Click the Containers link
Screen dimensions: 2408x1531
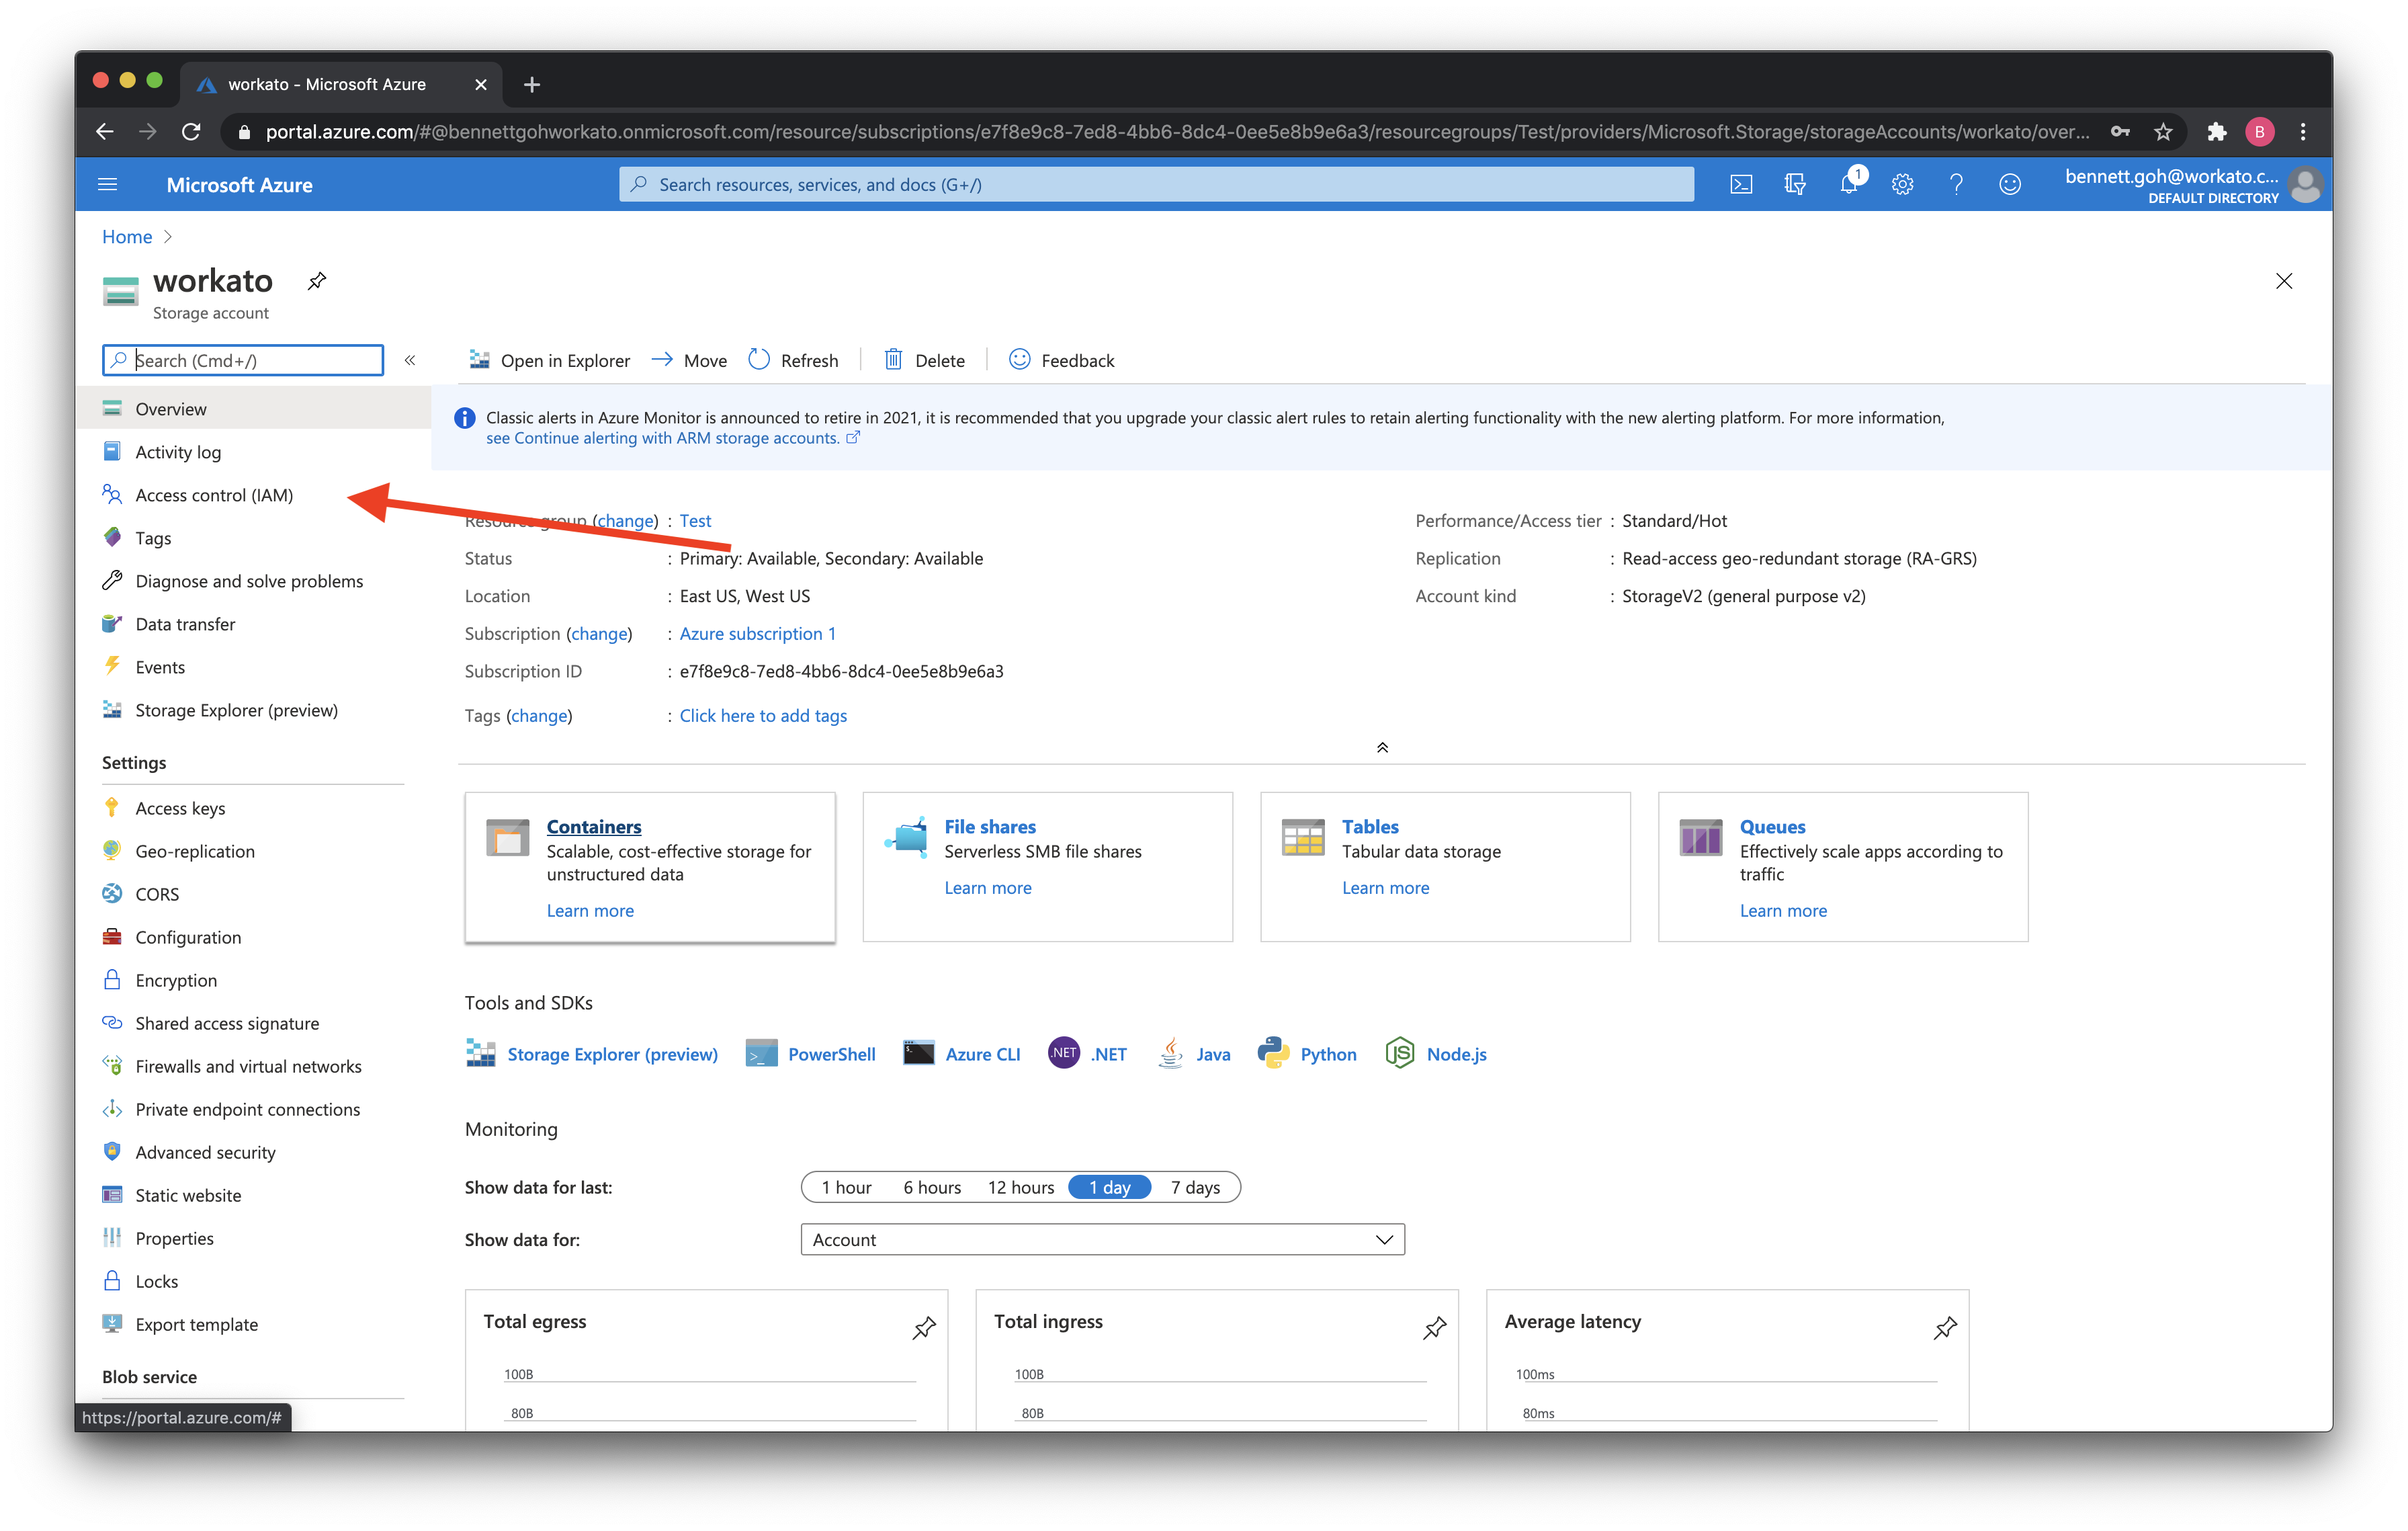tap(594, 827)
